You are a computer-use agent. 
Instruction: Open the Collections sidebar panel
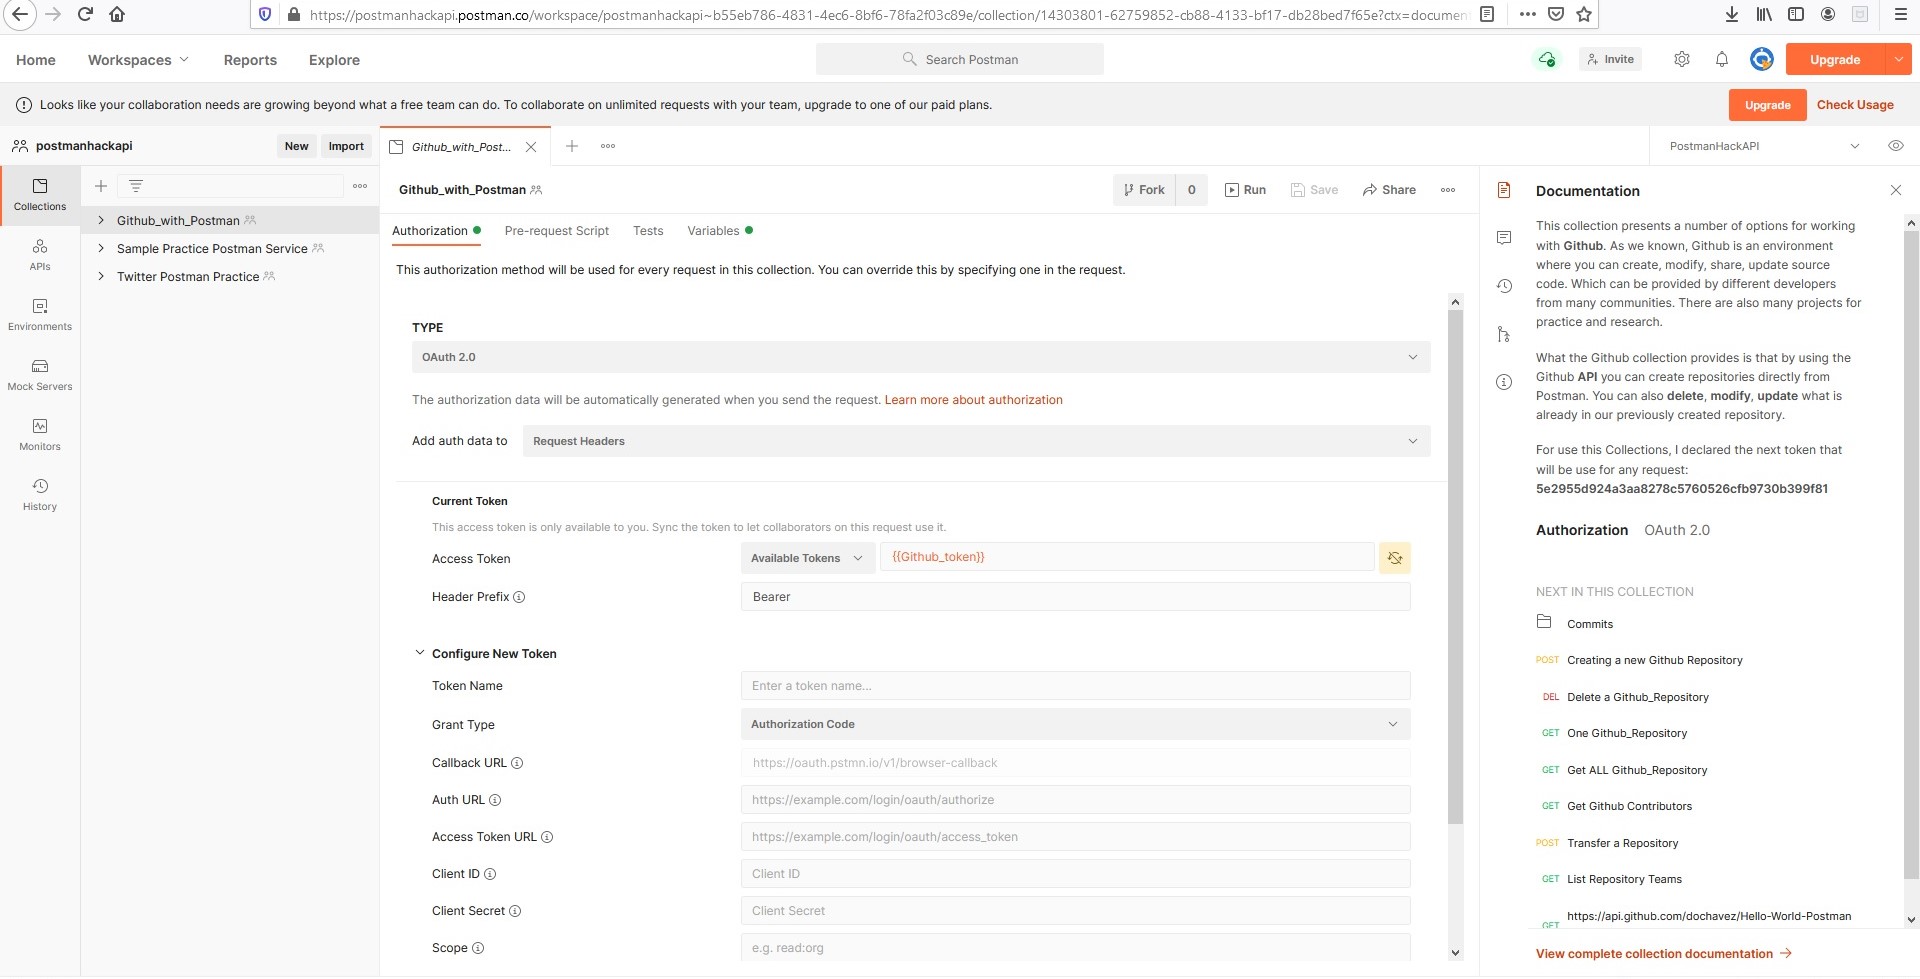(x=40, y=195)
